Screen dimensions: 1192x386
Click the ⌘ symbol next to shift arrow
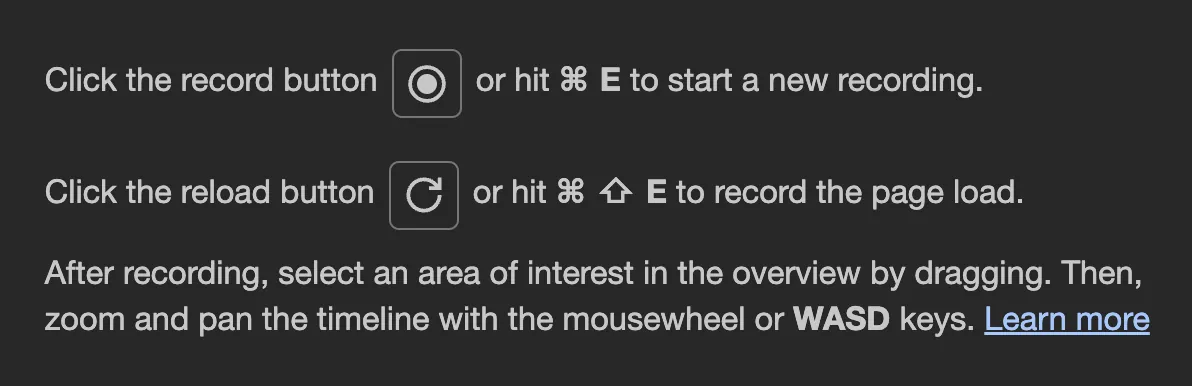pyautogui.click(x=570, y=191)
